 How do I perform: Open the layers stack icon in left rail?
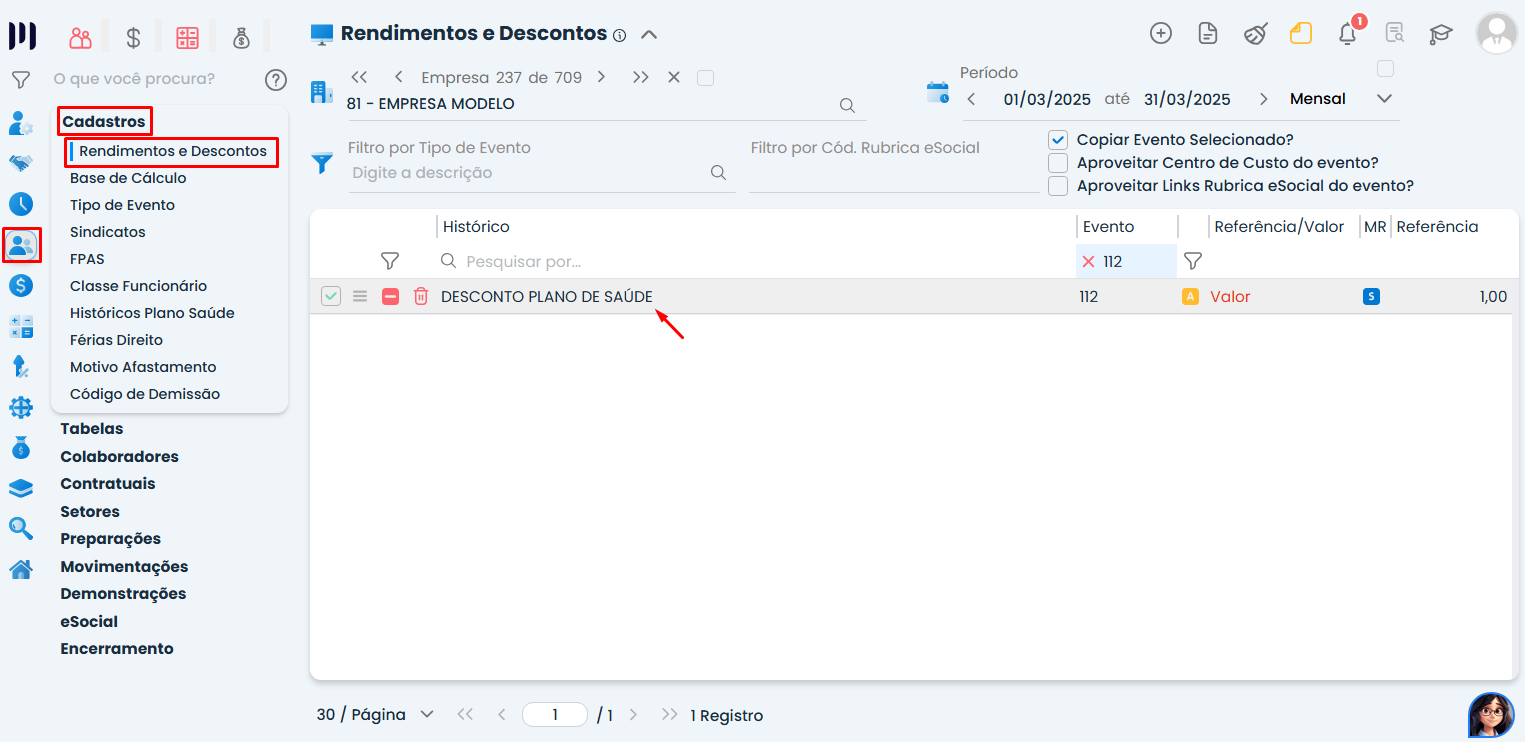pyautogui.click(x=21, y=489)
